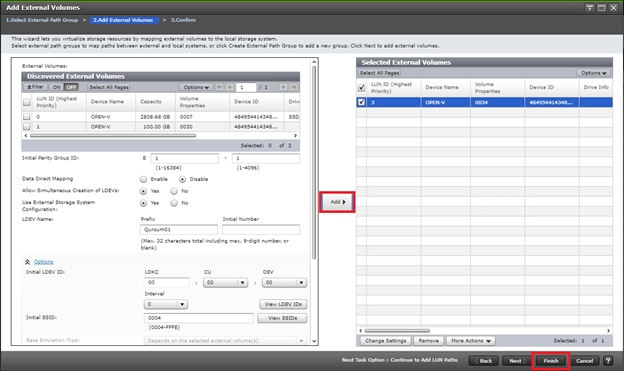624x371 pixels.
Task: Select step 2.Add External Volumes
Action: [123, 20]
